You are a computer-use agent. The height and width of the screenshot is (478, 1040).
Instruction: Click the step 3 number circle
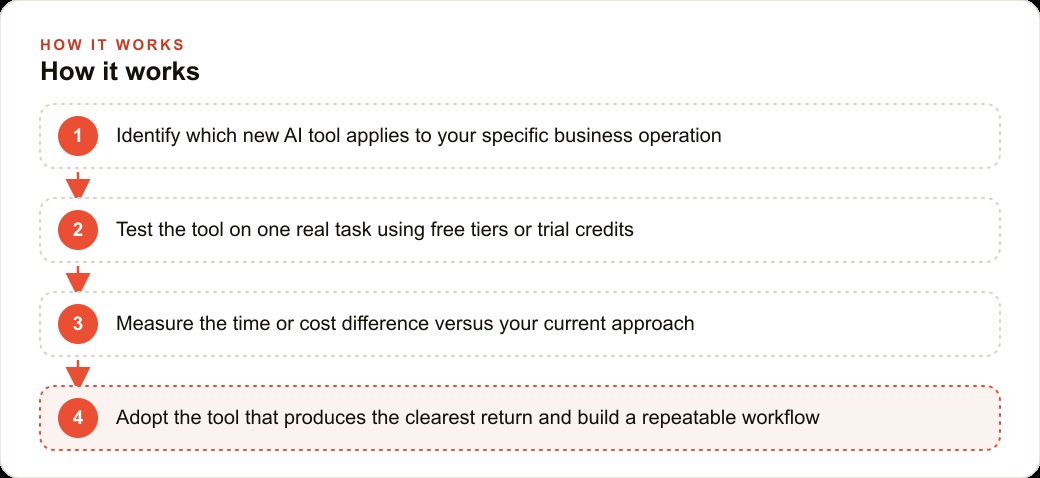pyautogui.click(x=78, y=324)
